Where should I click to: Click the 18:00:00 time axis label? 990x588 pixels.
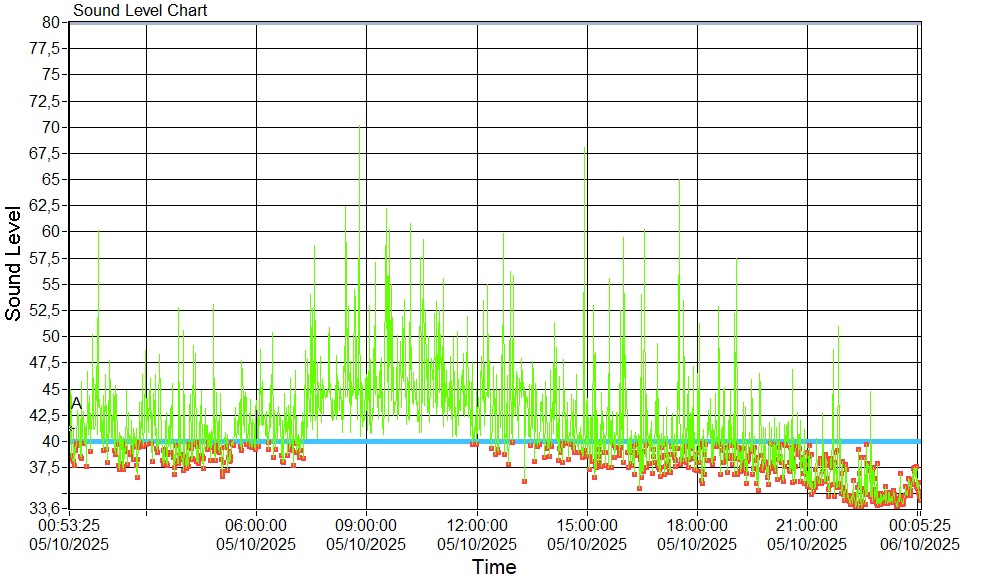tap(697, 525)
